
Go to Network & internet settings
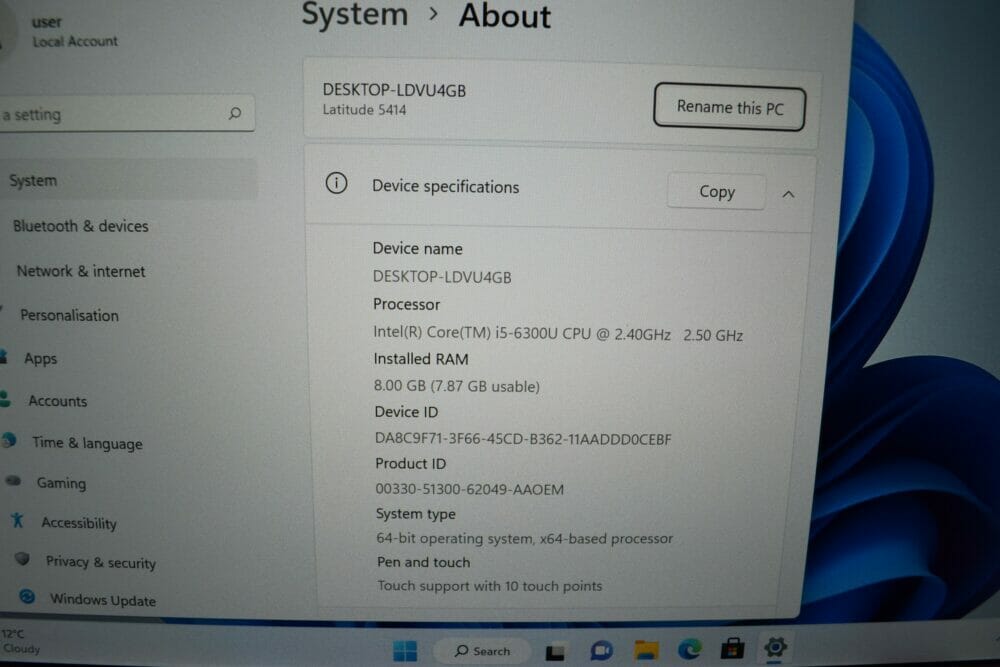click(81, 272)
